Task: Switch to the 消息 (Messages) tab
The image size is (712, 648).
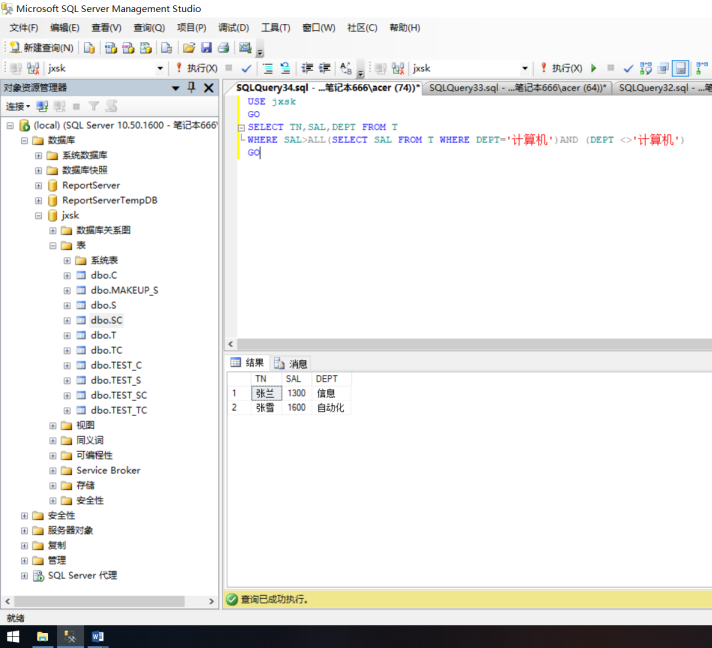Action: (x=292, y=364)
